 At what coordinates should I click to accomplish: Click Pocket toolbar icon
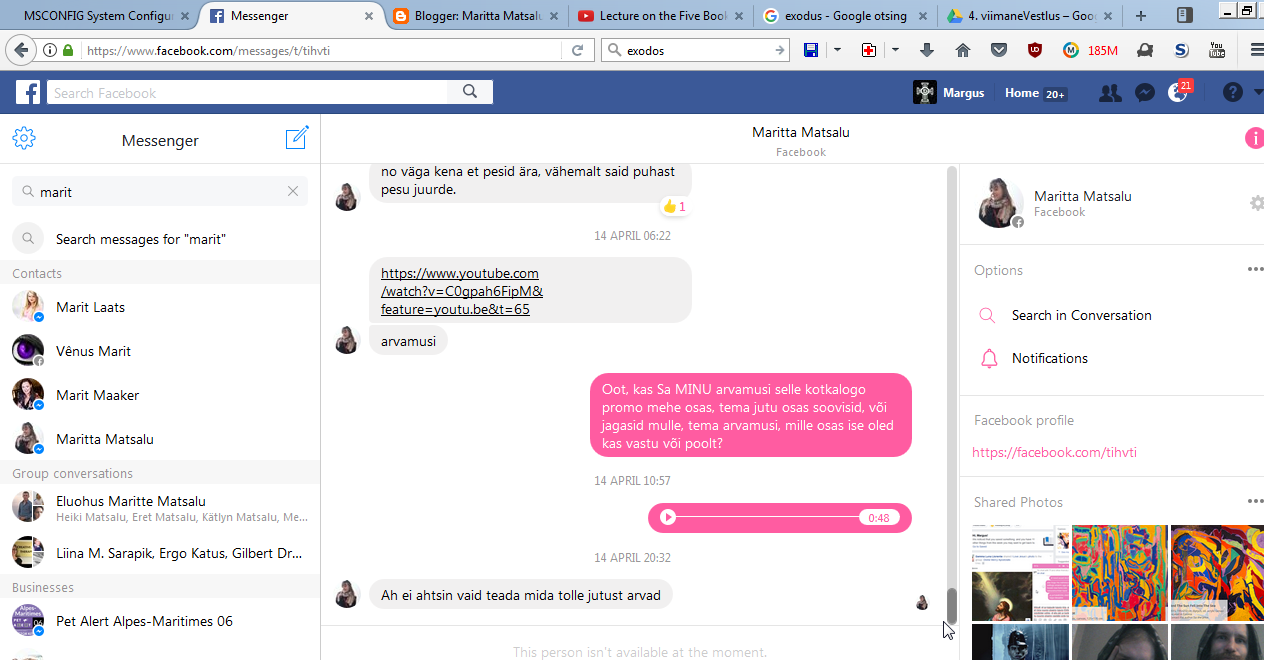[x=999, y=50]
